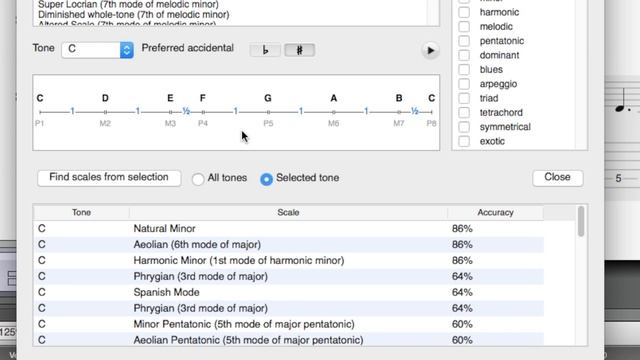This screenshot has width=640, height=360.
Task: Toggle the symmetrical checkbox
Action: 464,127
